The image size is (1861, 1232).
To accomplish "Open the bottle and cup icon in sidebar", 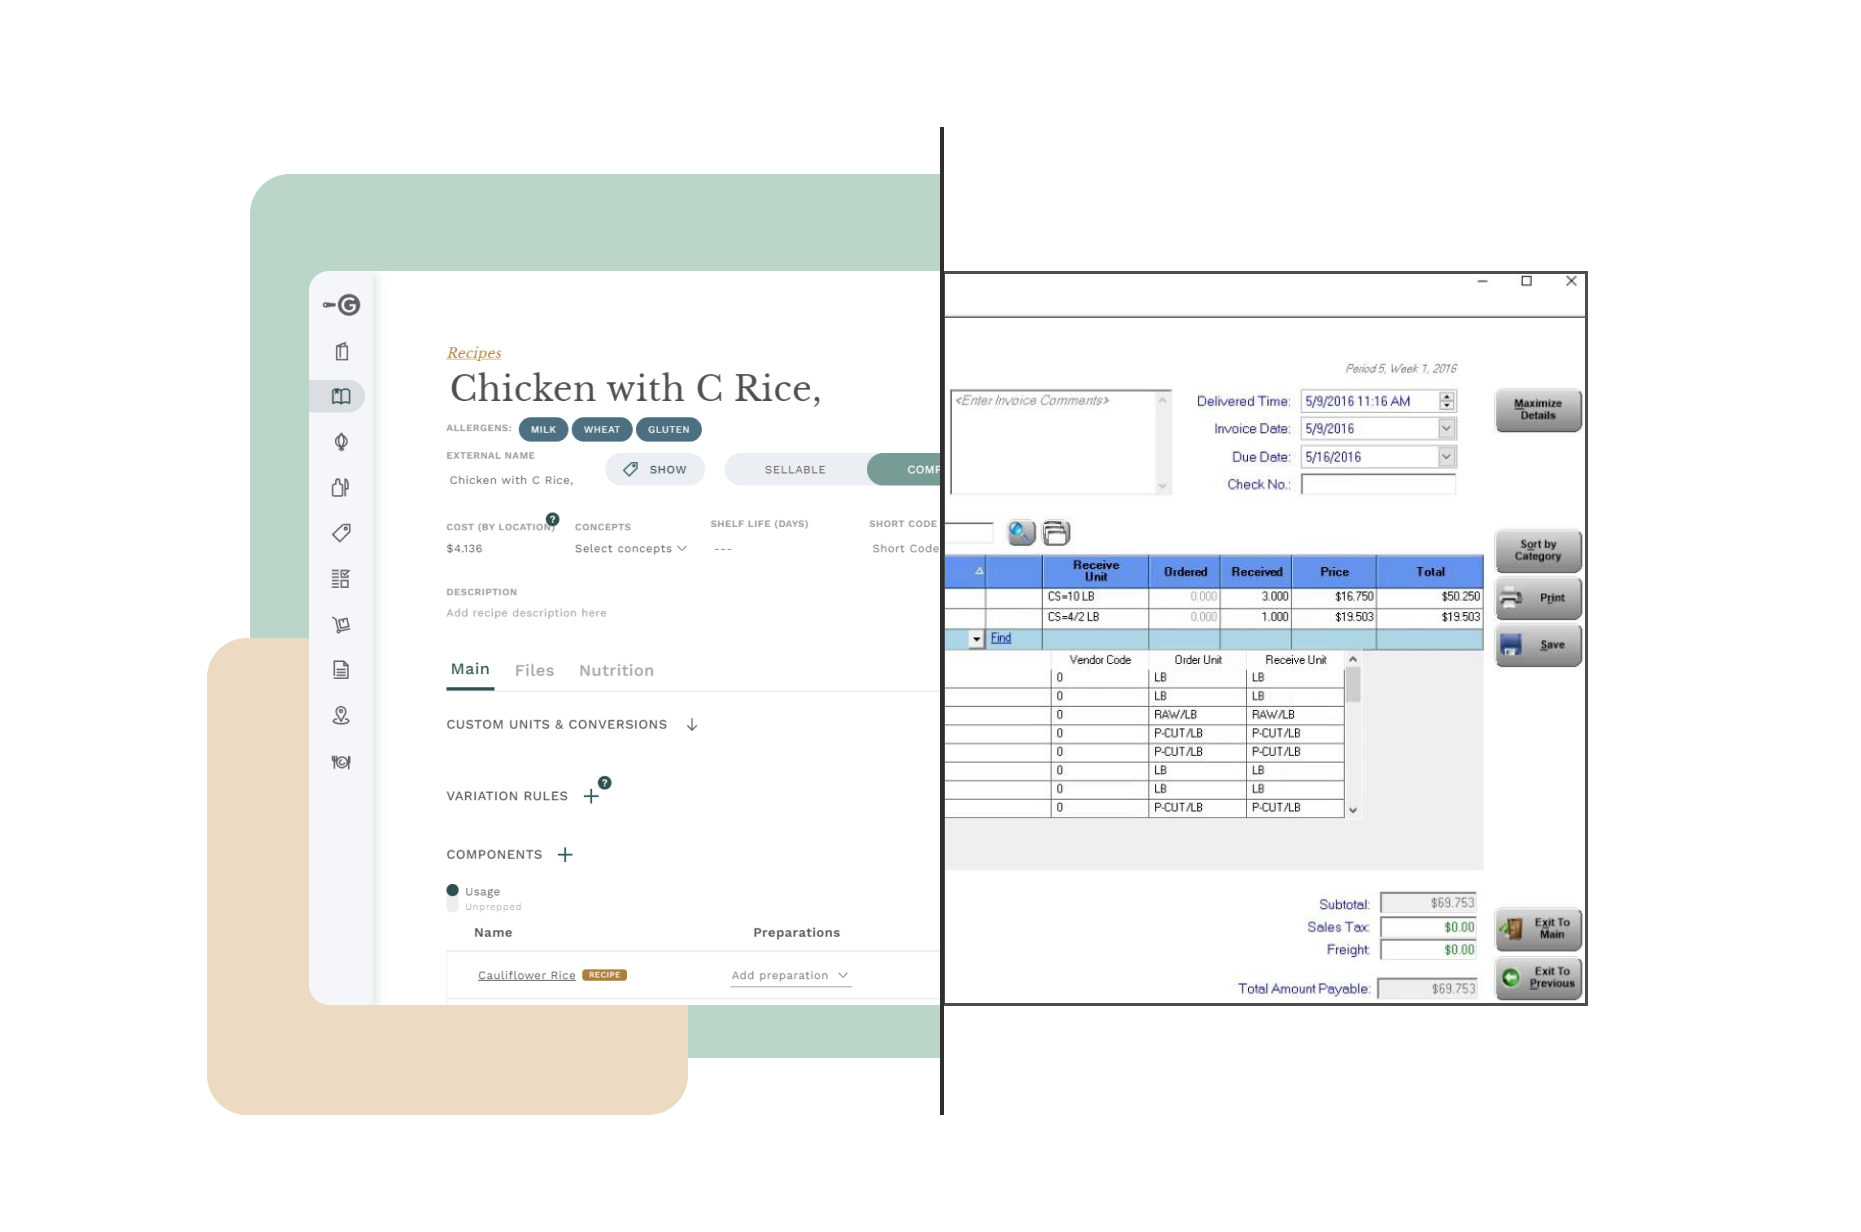I will [x=341, y=487].
